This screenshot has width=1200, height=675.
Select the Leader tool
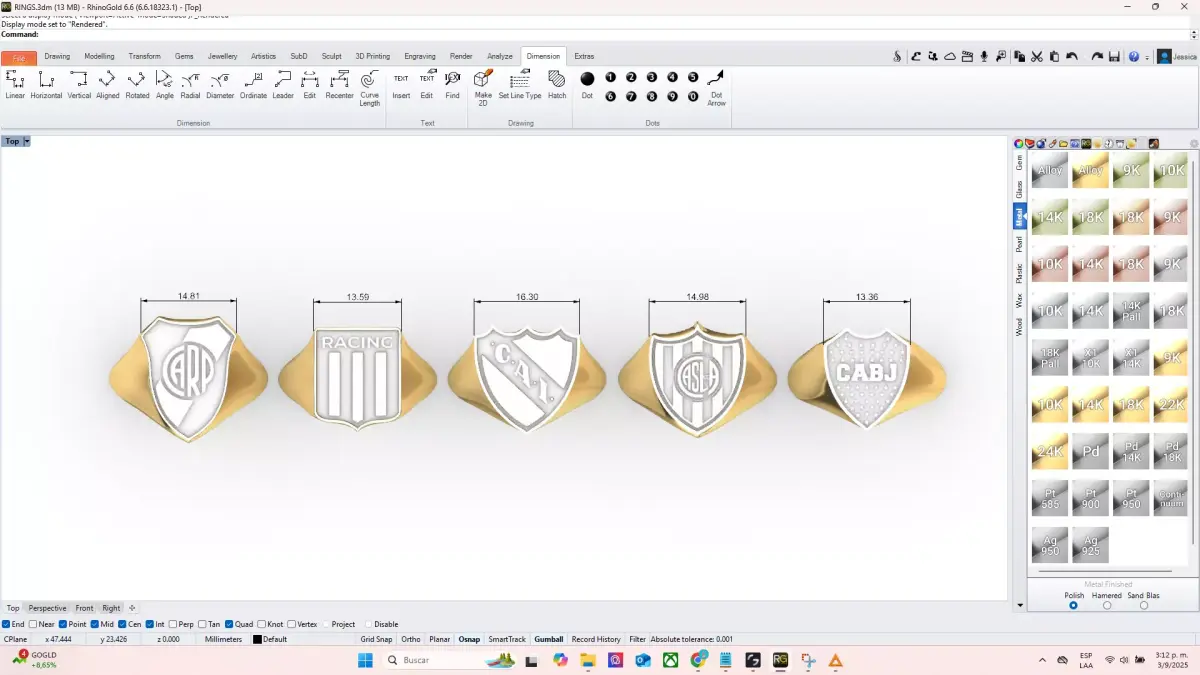point(283,85)
